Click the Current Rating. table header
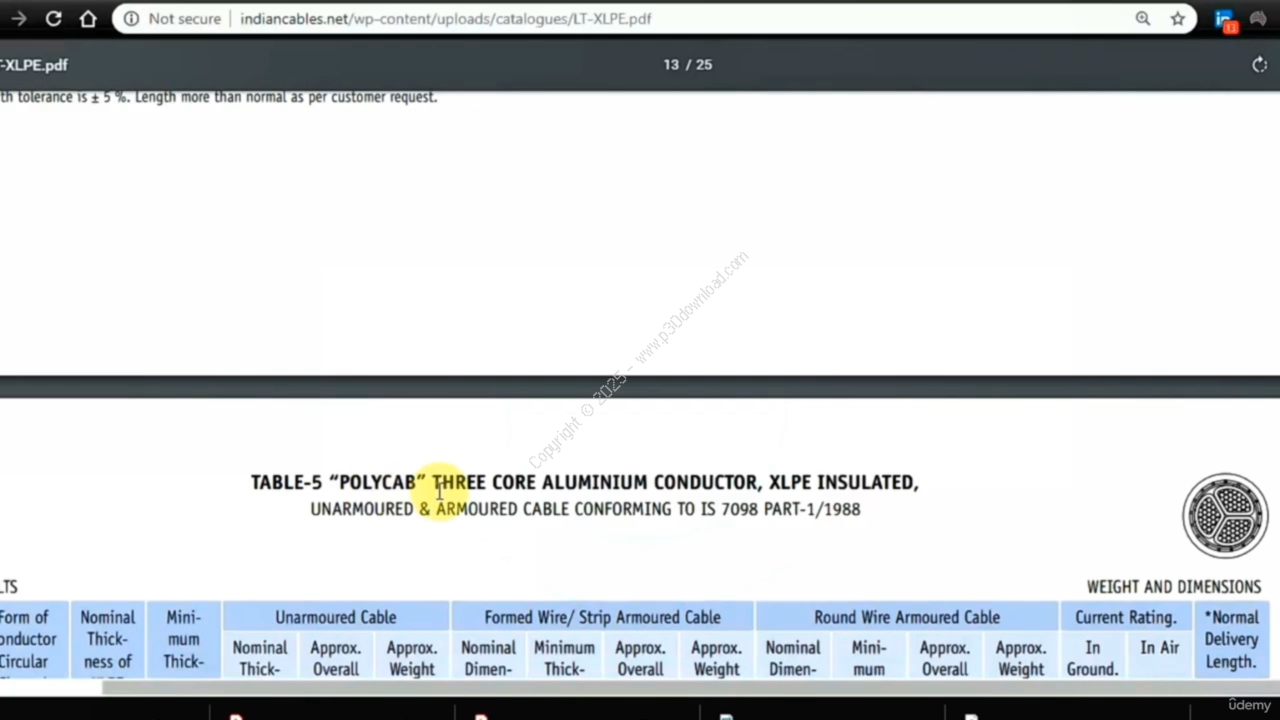Screen dimensions: 1280x720 1126,617
